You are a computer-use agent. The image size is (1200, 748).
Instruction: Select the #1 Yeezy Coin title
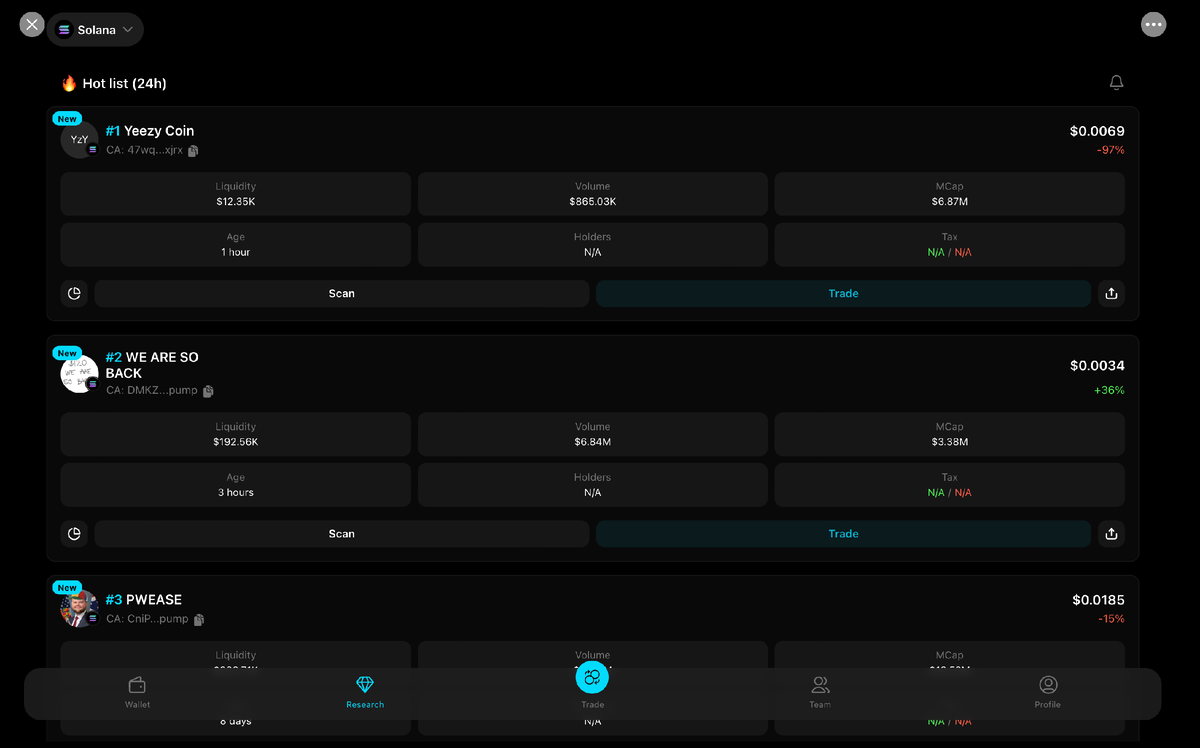150,131
